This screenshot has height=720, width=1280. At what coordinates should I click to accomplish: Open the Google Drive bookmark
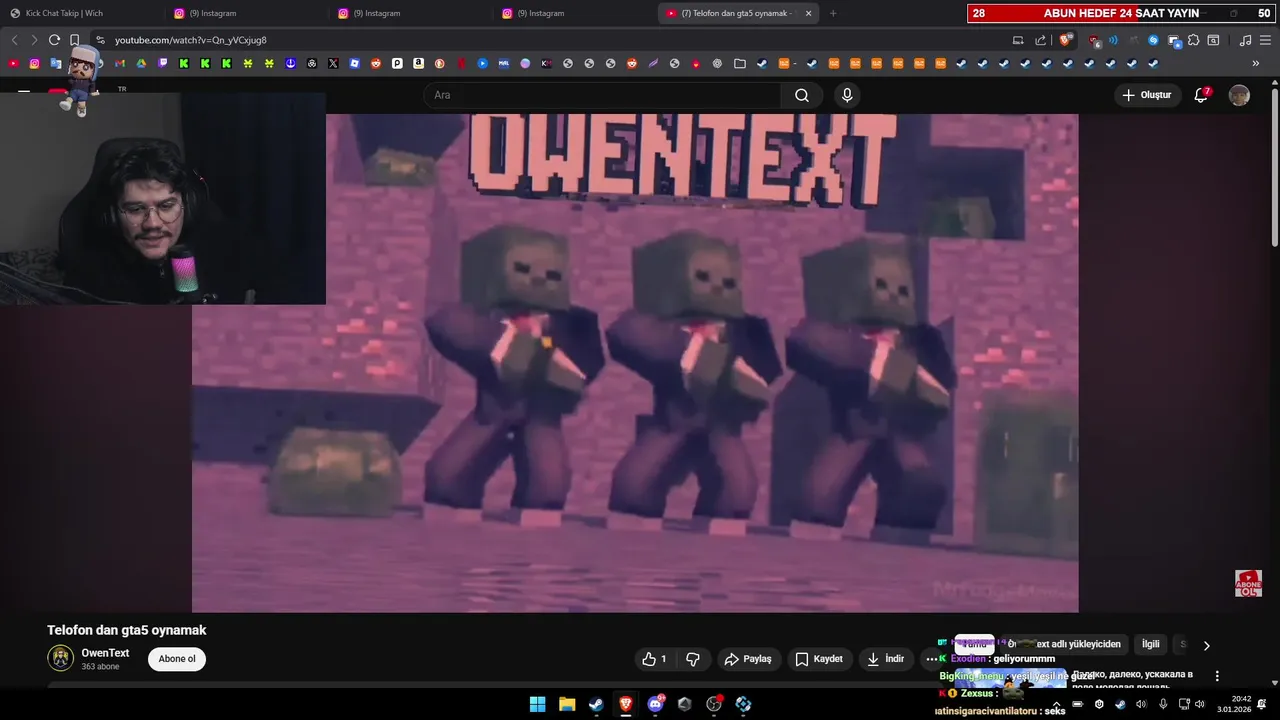pyautogui.click(x=141, y=63)
